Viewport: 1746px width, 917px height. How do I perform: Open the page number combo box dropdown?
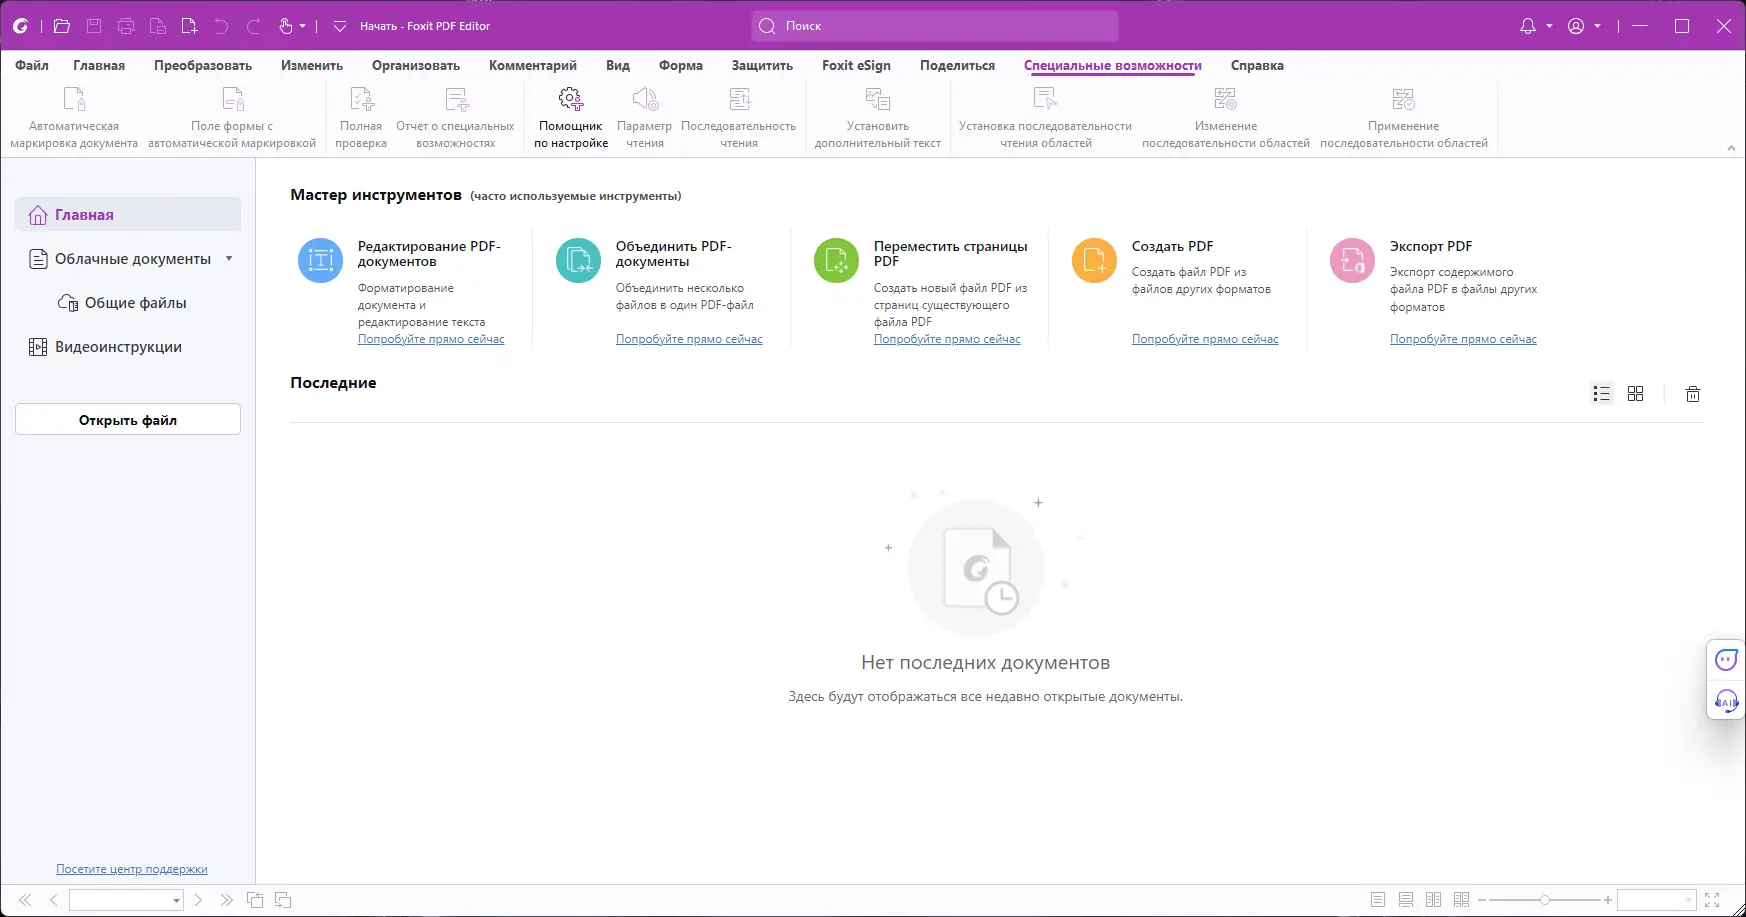[x=176, y=900]
